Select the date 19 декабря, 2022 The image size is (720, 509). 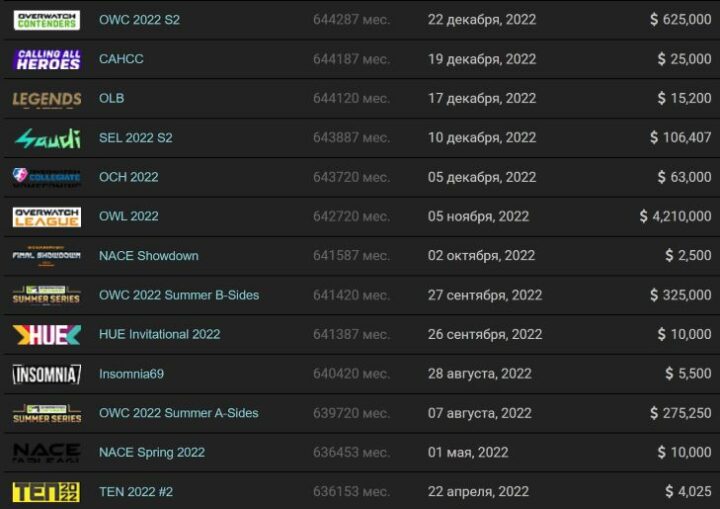[482, 59]
